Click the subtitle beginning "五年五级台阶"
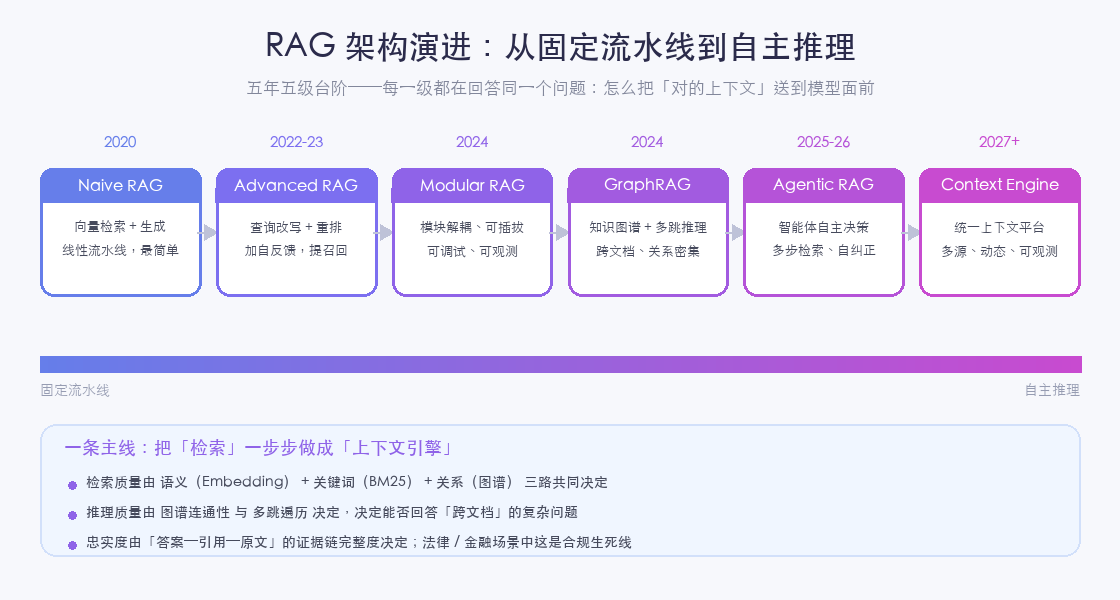 (560, 88)
